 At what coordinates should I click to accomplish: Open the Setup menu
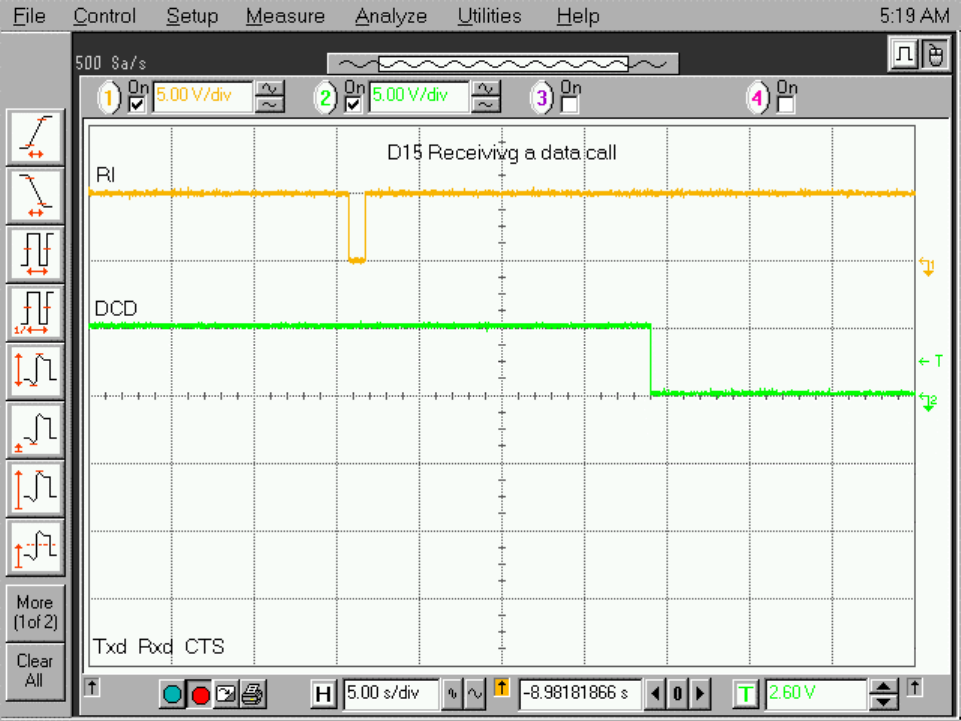pyautogui.click(x=192, y=16)
